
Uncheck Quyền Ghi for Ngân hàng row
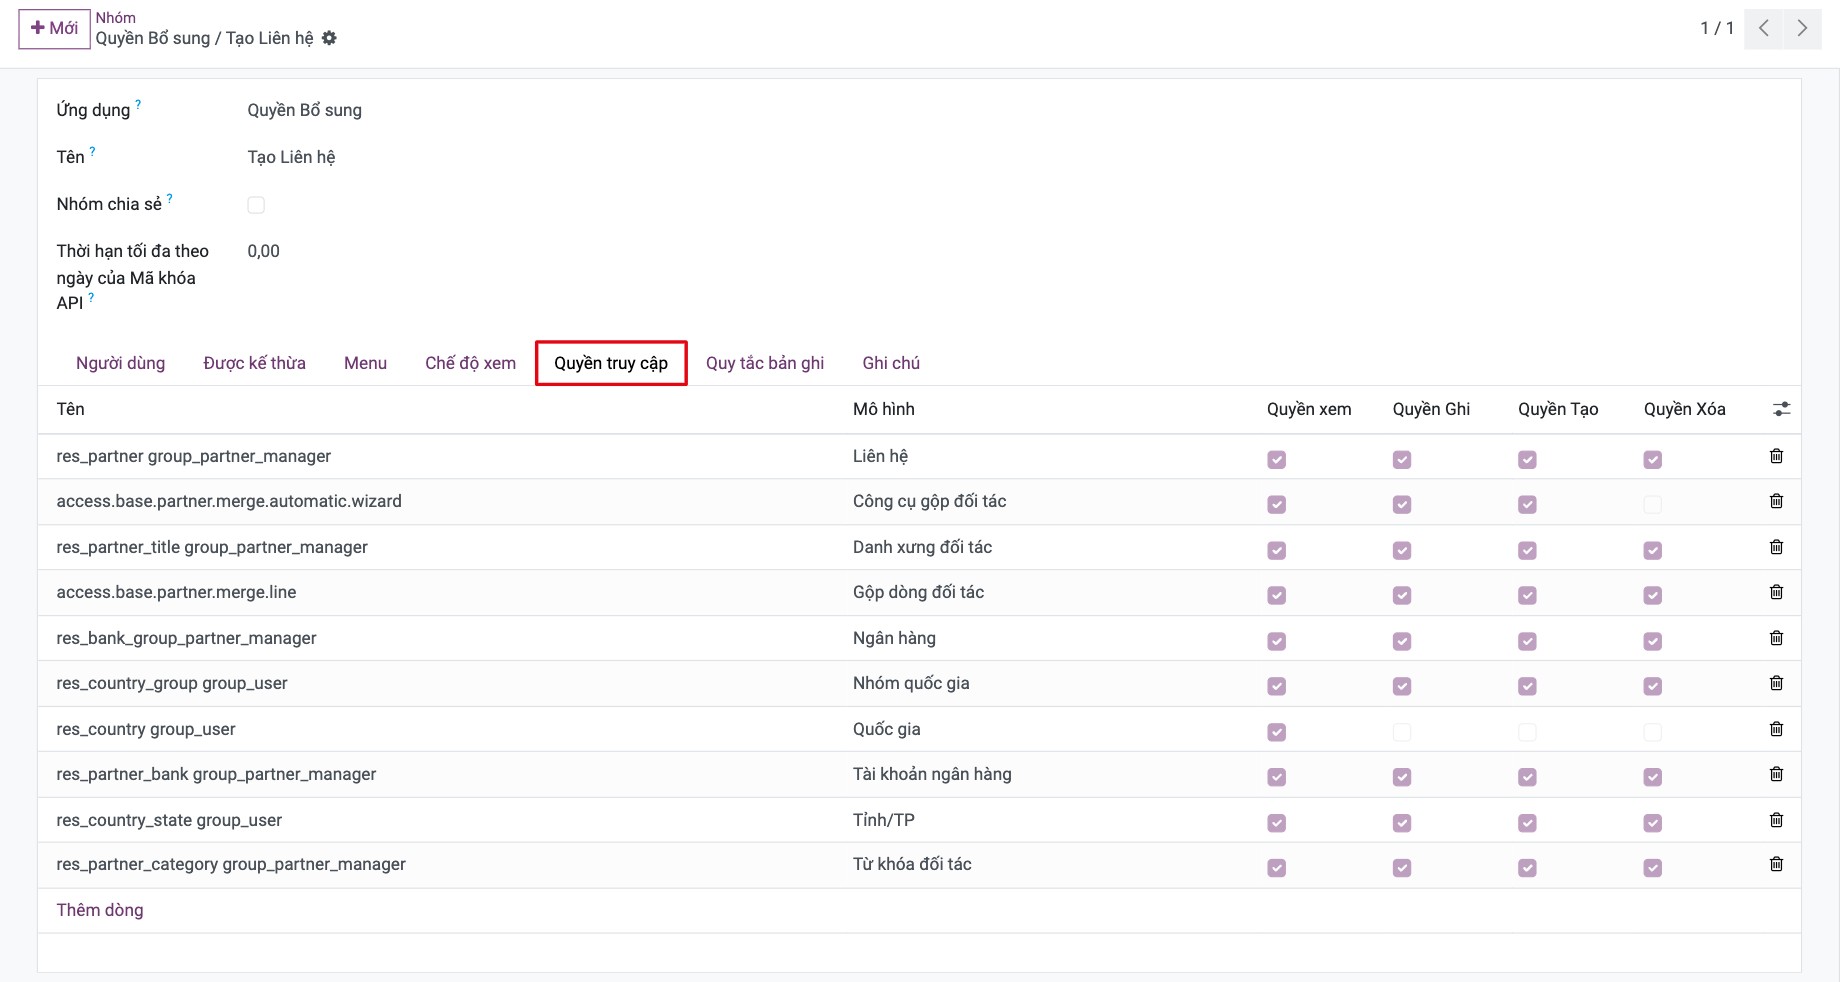[x=1402, y=641]
